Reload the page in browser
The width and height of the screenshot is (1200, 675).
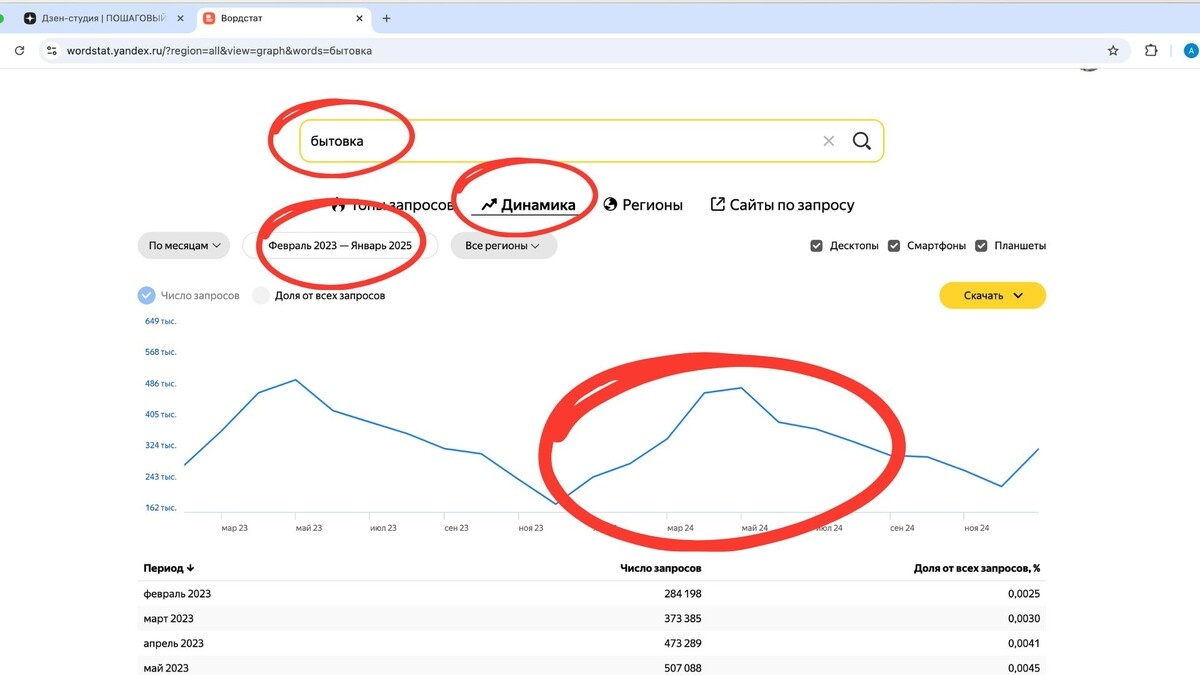point(19,50)
